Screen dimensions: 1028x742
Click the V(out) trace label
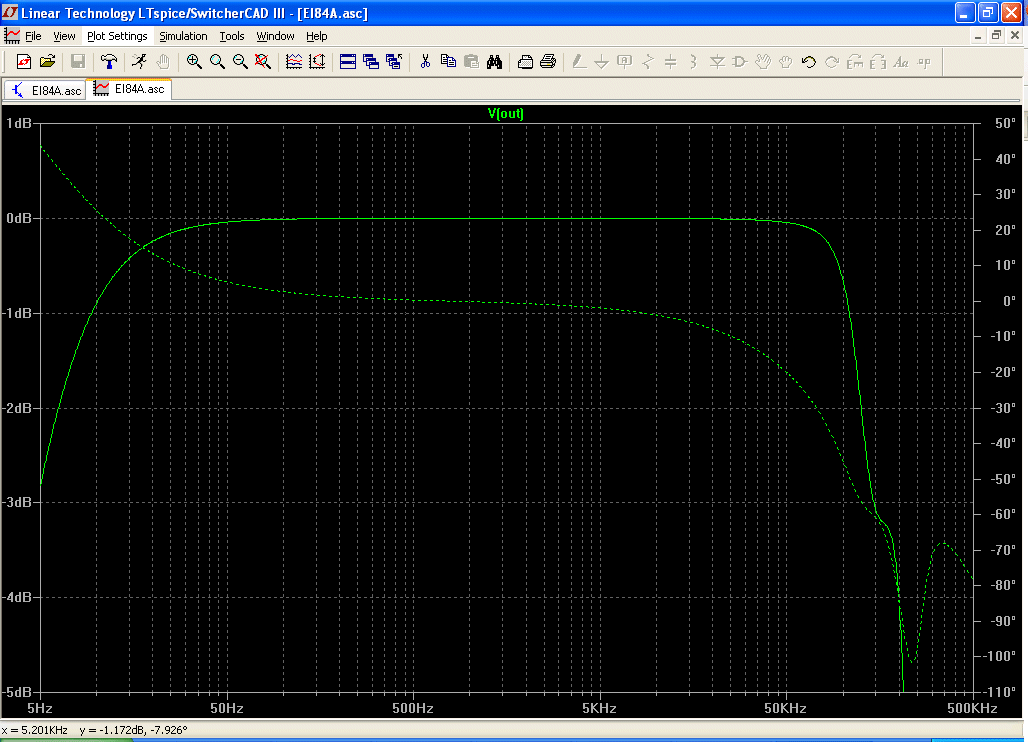[505, 113]
